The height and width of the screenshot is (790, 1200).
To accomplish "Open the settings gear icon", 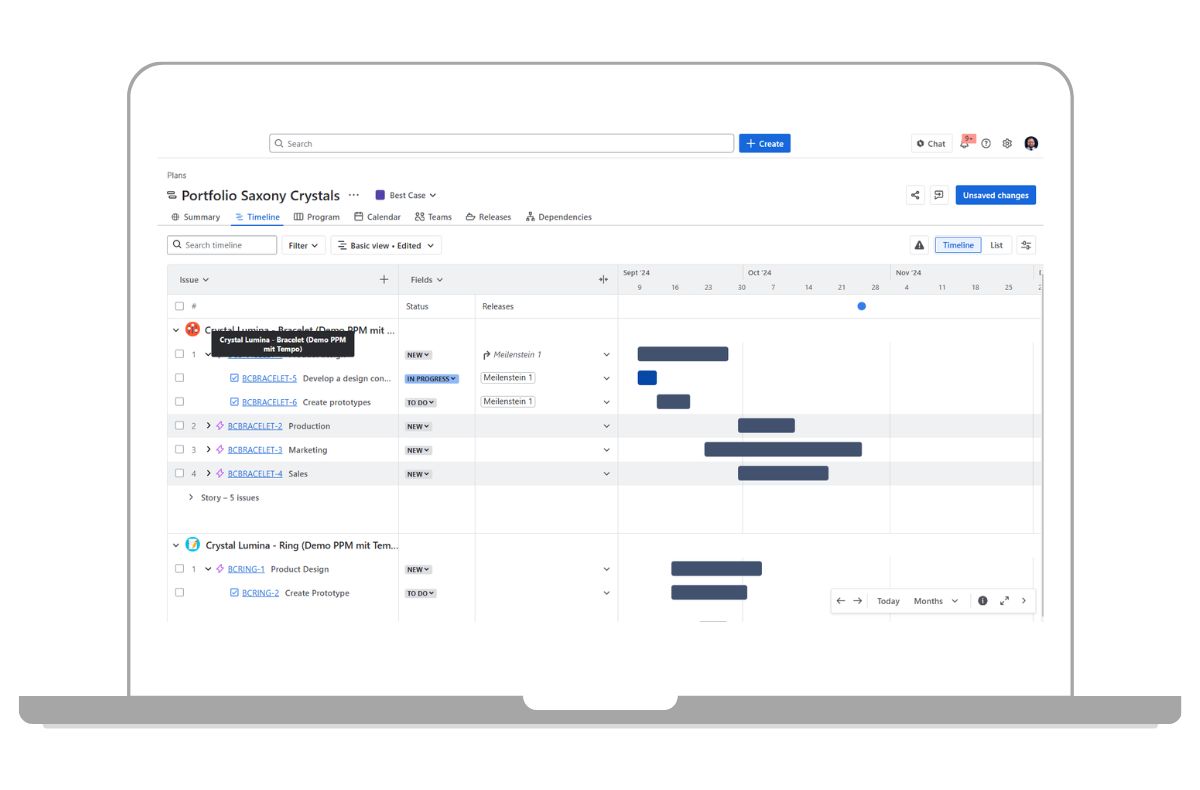I will pos(1007,144).
